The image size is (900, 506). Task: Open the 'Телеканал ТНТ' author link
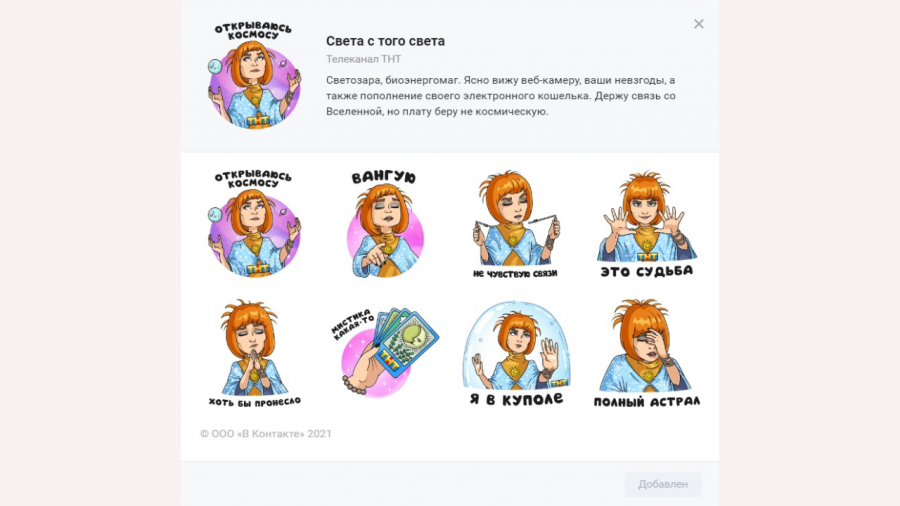(x=363, y=59)
